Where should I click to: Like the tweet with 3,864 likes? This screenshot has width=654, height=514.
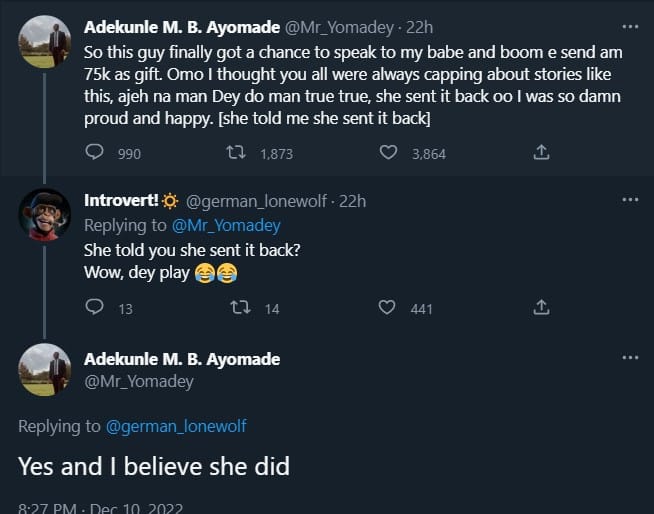tap(390, 153)
